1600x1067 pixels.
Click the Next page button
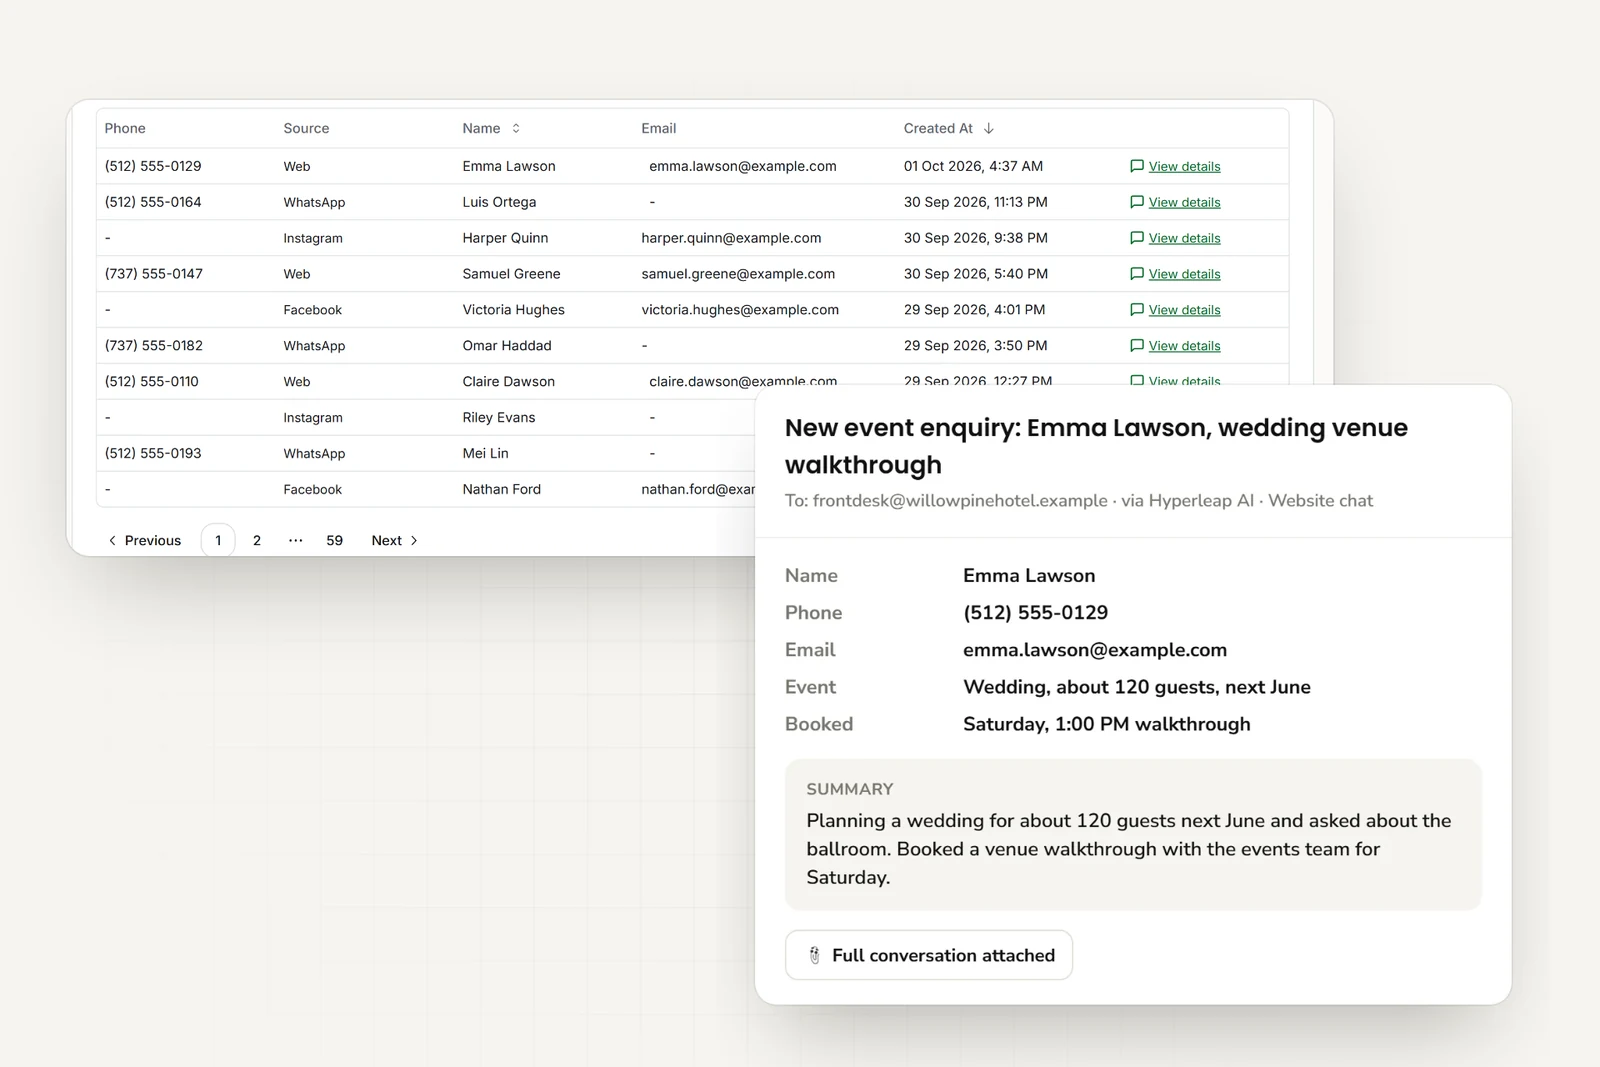pos(394,540)
